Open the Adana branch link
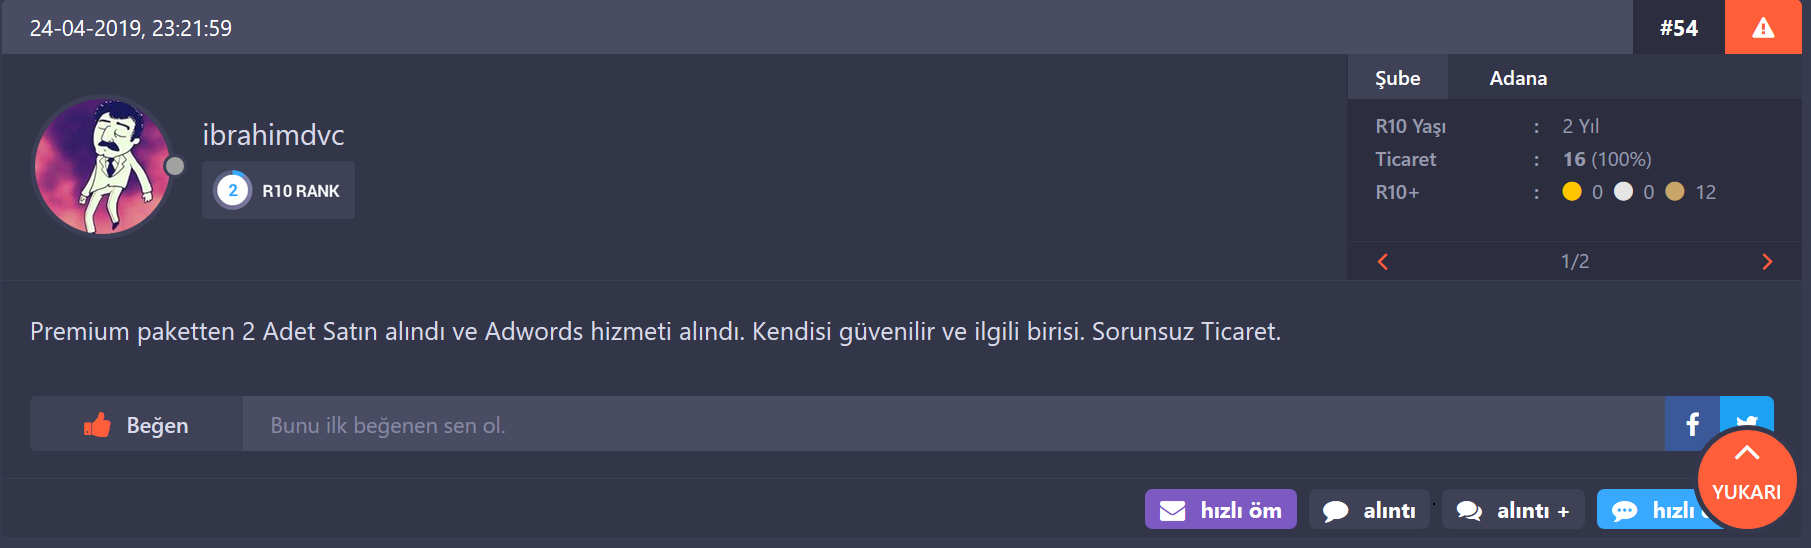1811x548 pixels. pos(1518,78)
